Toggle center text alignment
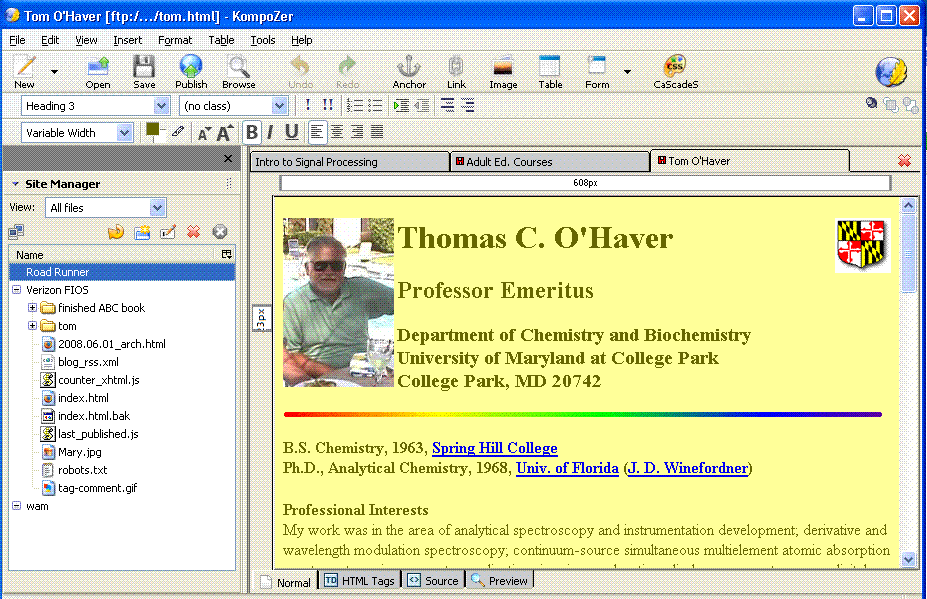The image size is (927, 599). coord(337,132)
